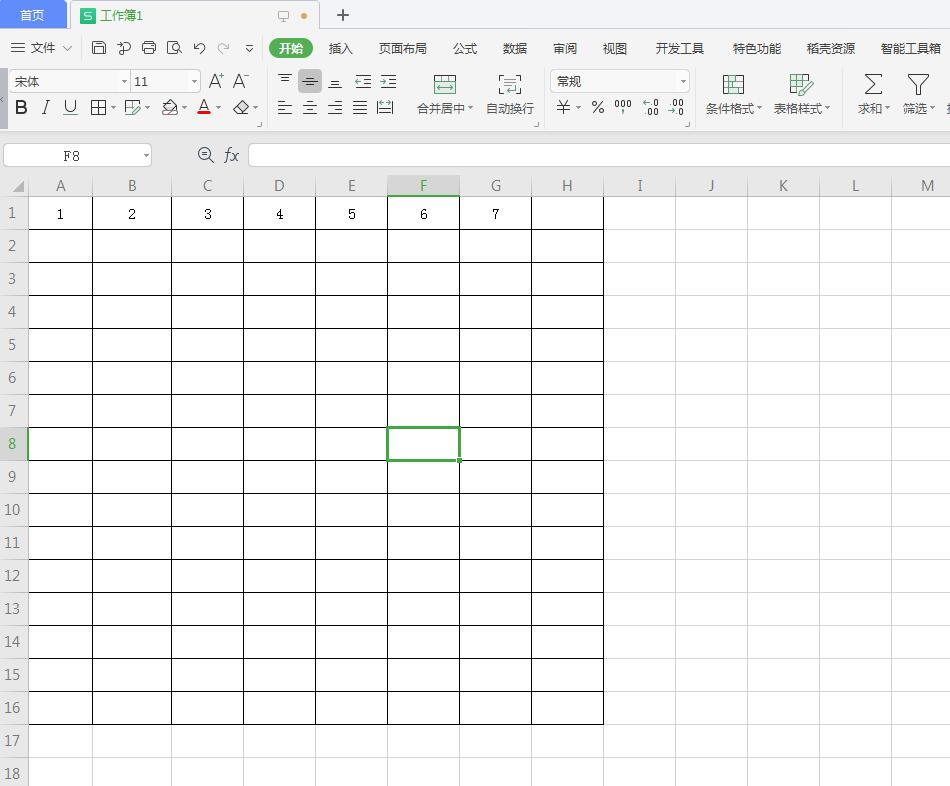The width and height of the screenshot is (950, 786).
Task: Click the Eraser clear-format icon
Action: click(241, 107)
